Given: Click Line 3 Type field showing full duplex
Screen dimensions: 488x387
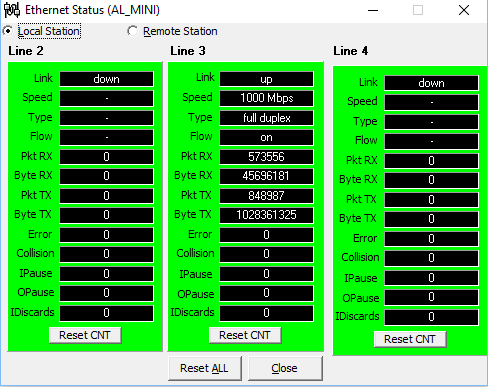Looking at the screenshot, I should [266, 118].
